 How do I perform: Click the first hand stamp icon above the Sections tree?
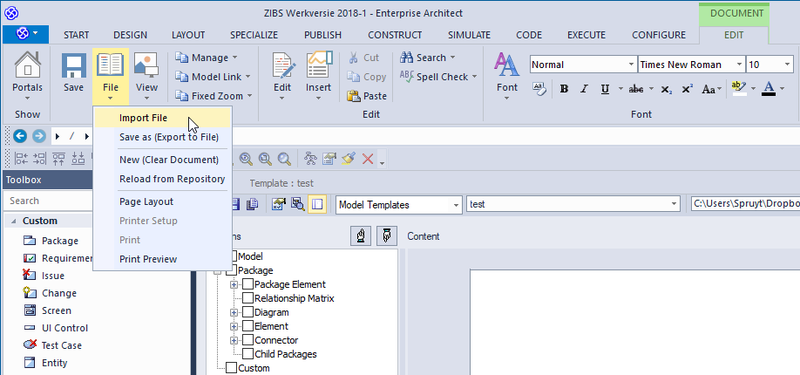point(361,236)
